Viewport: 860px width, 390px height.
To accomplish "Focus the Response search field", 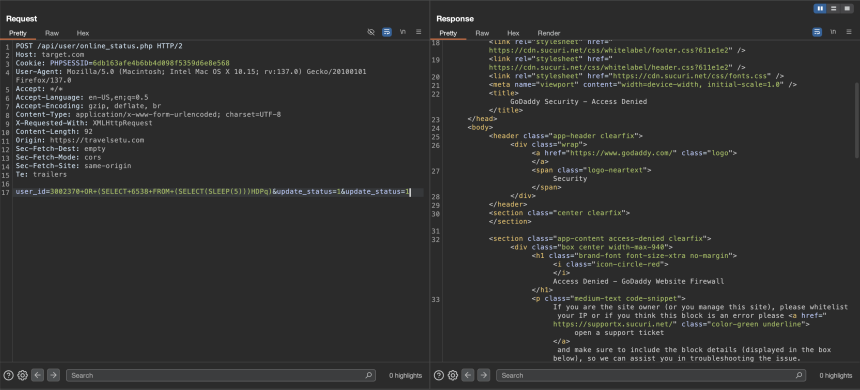I will [x=651, y=376].
